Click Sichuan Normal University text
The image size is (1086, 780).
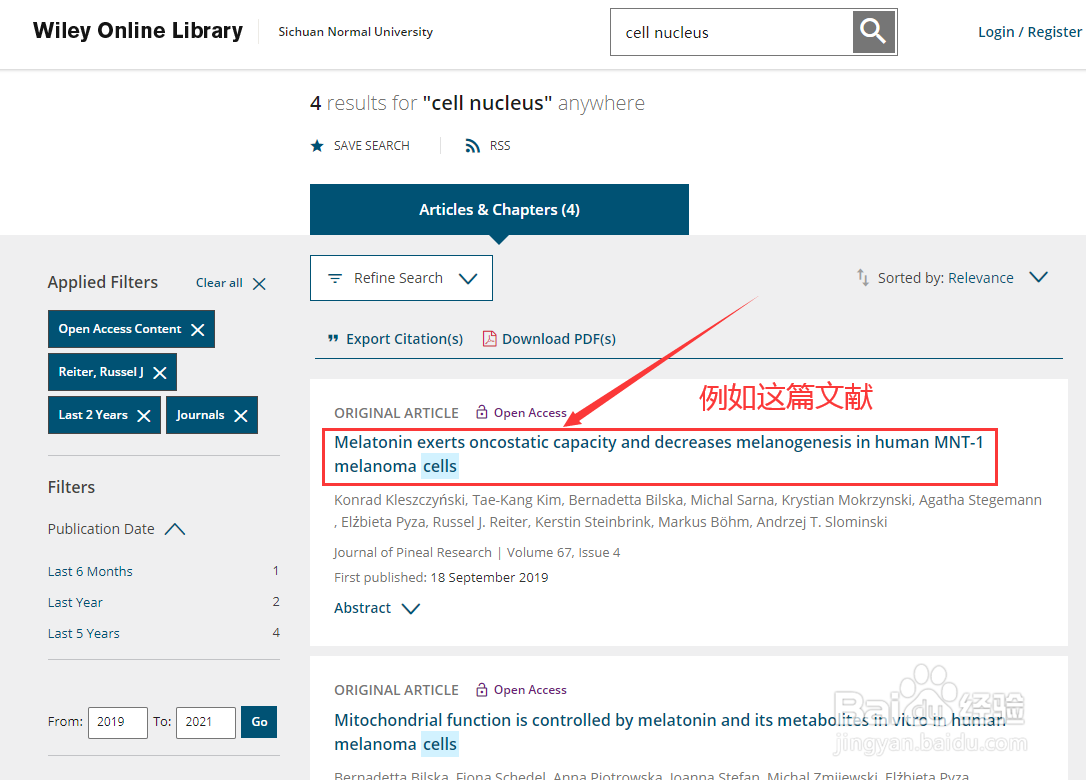[355, 32]
